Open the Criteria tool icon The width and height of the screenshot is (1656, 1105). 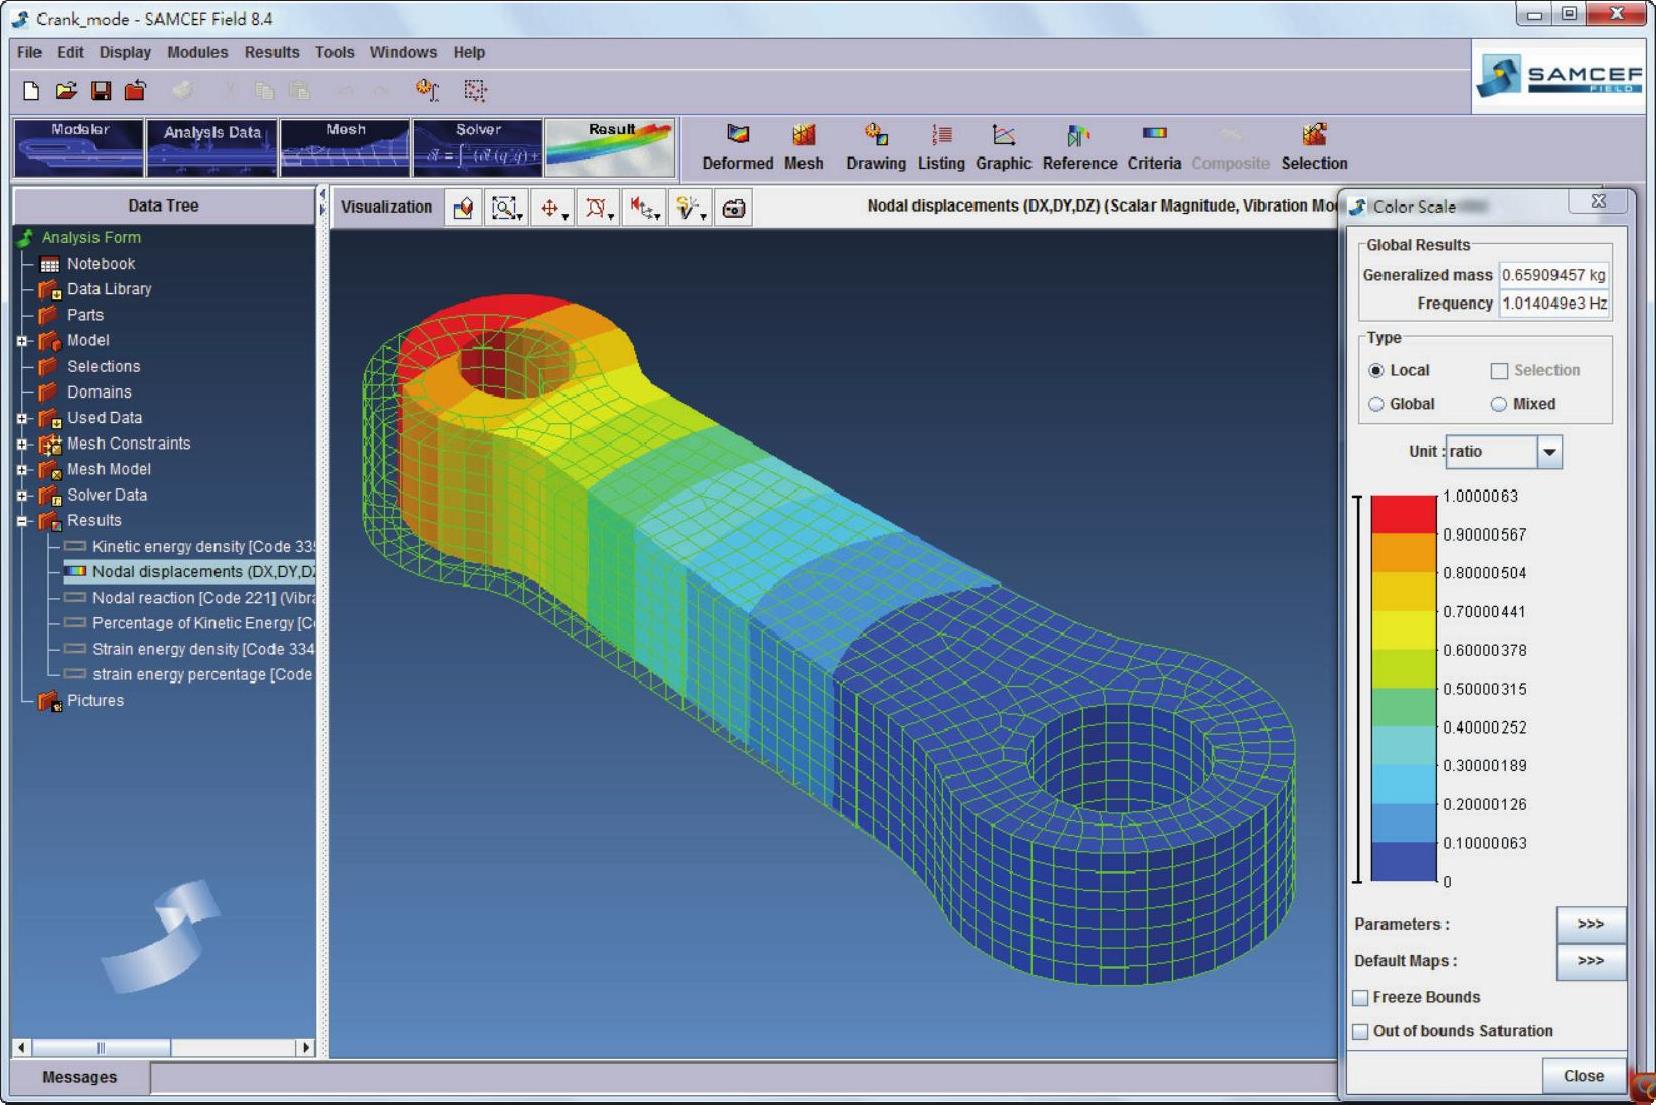click(x=1154, y=136)
